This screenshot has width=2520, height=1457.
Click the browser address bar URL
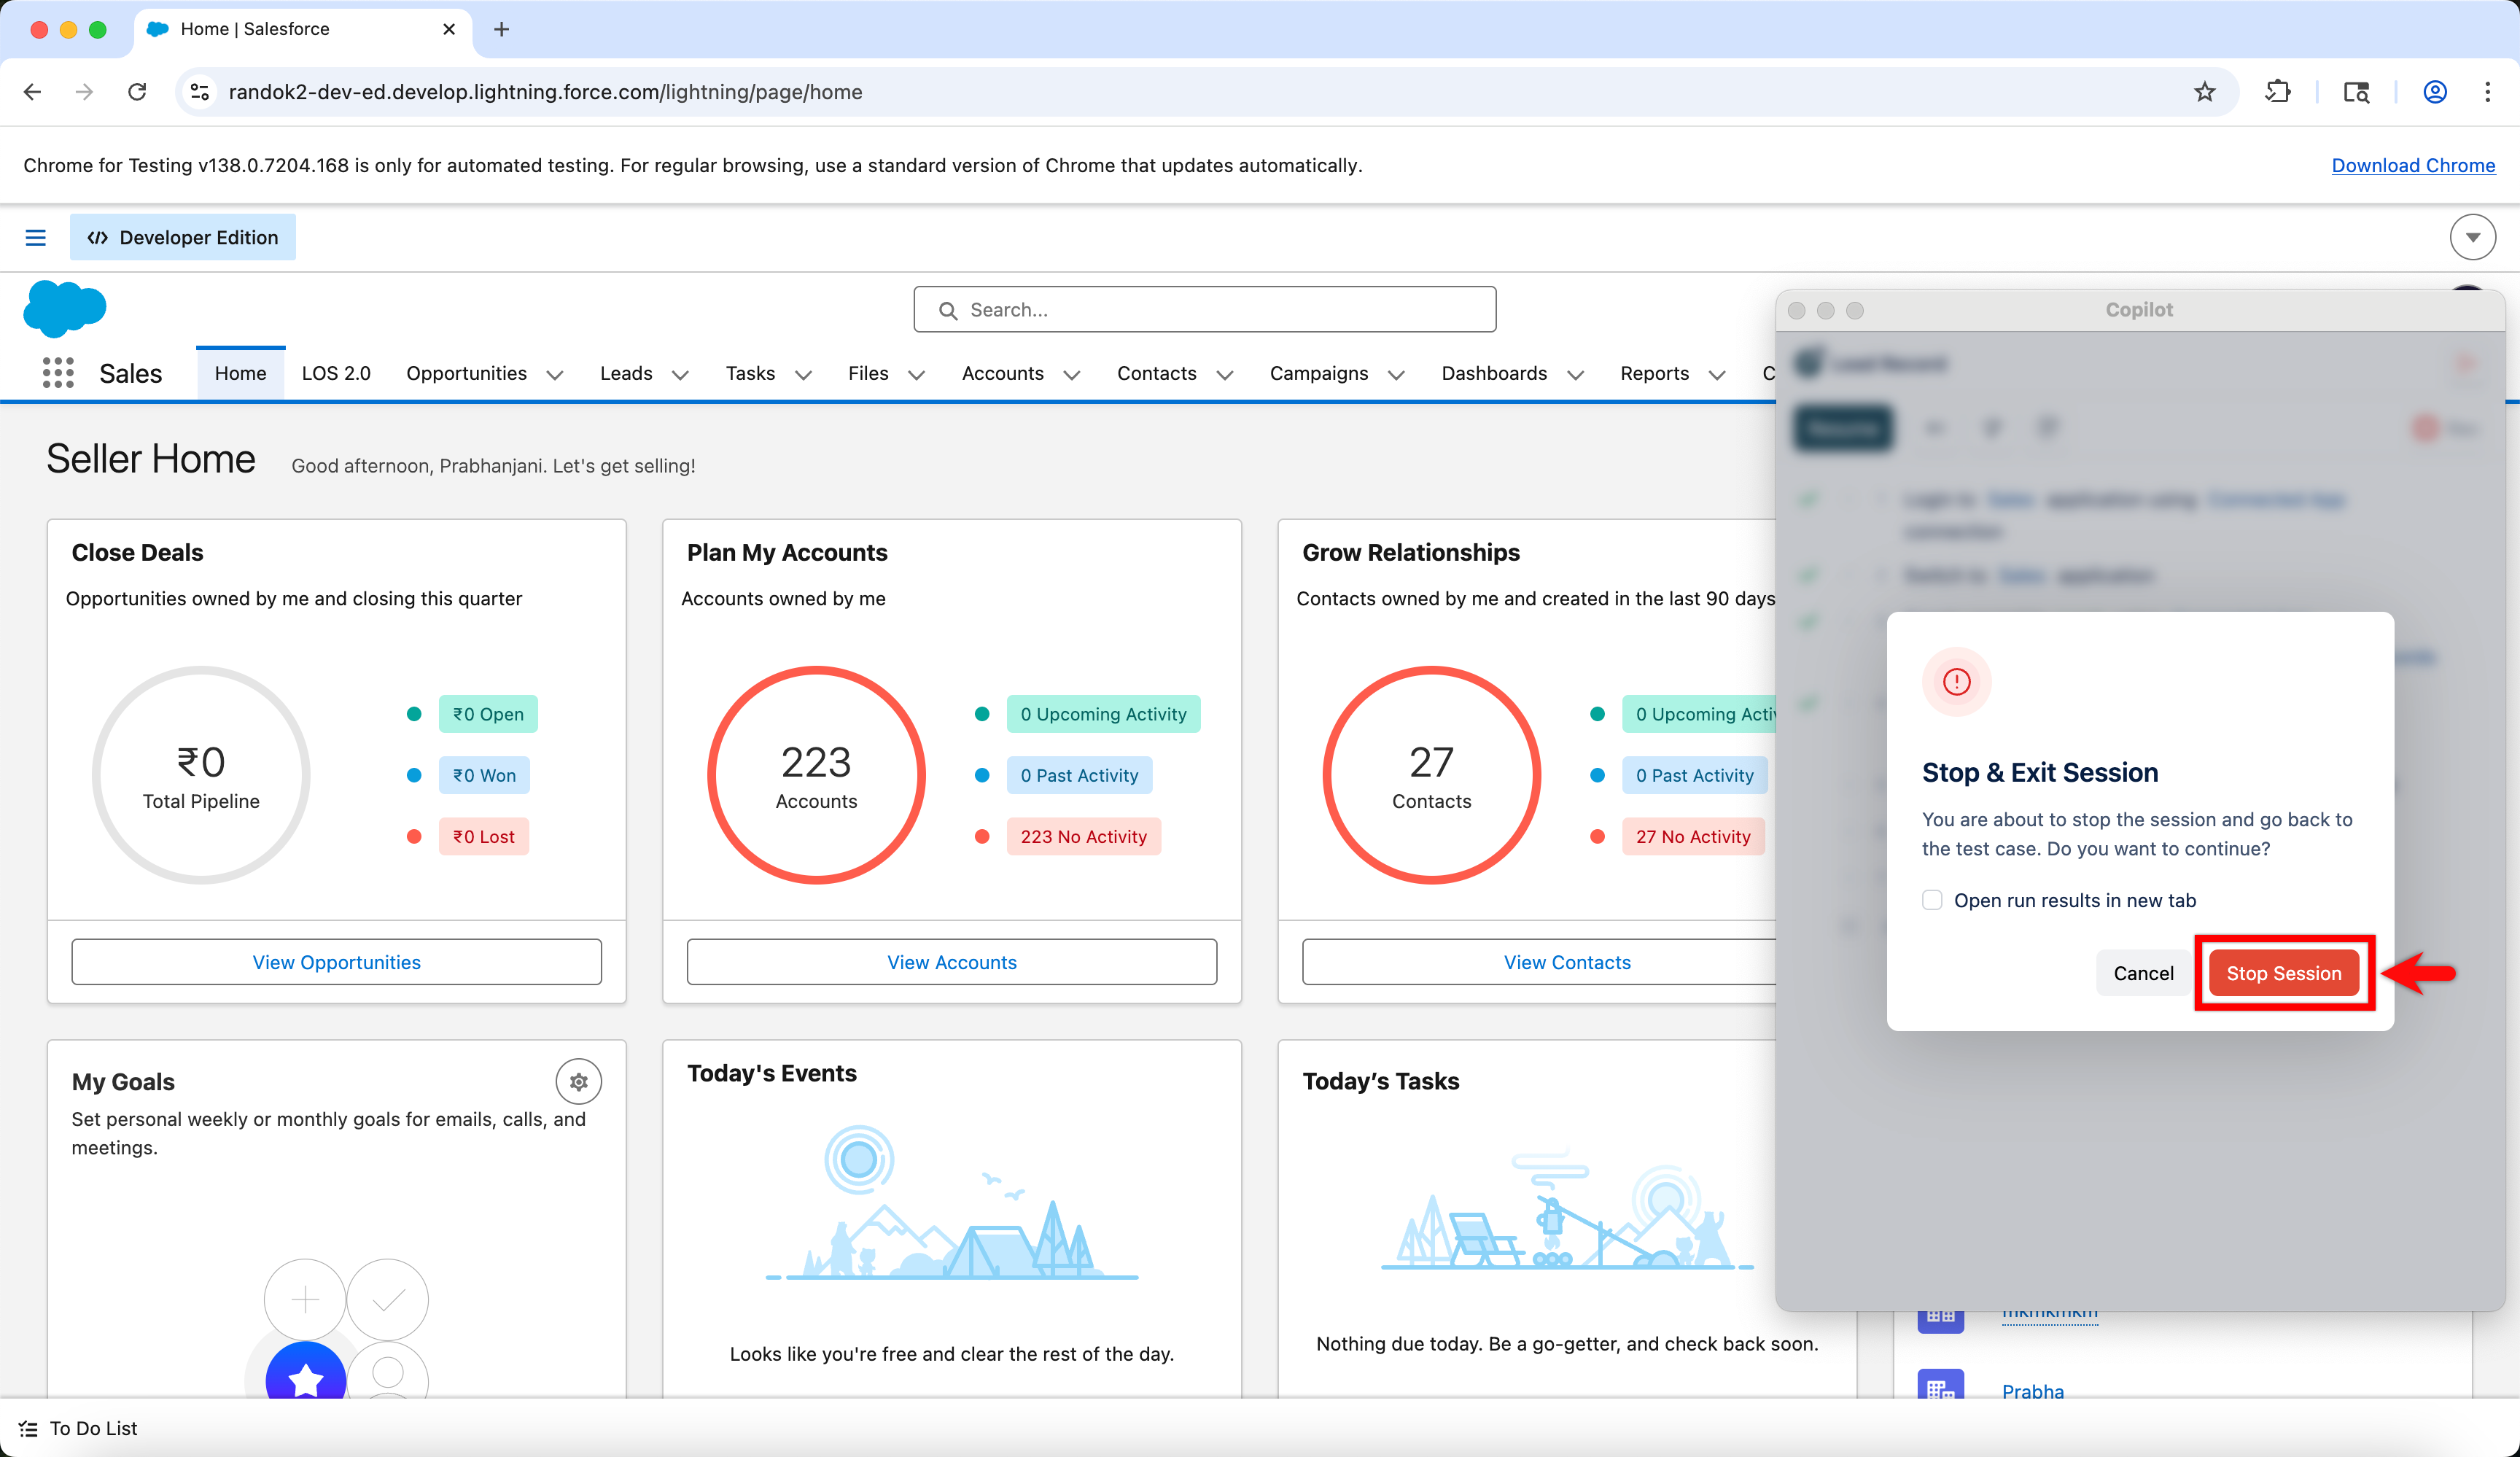click(x=545, y=92)
